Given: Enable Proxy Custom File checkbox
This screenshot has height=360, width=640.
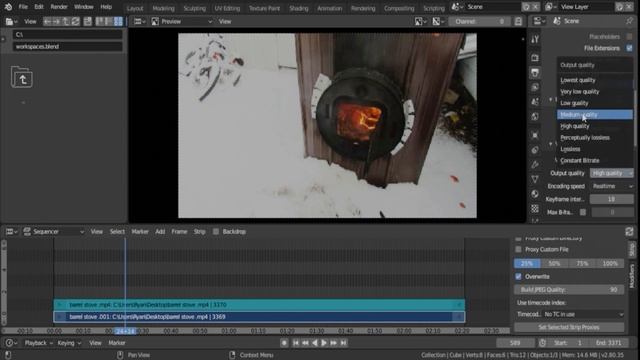Looking at the screenshot, I should click(x=518, y=249).
